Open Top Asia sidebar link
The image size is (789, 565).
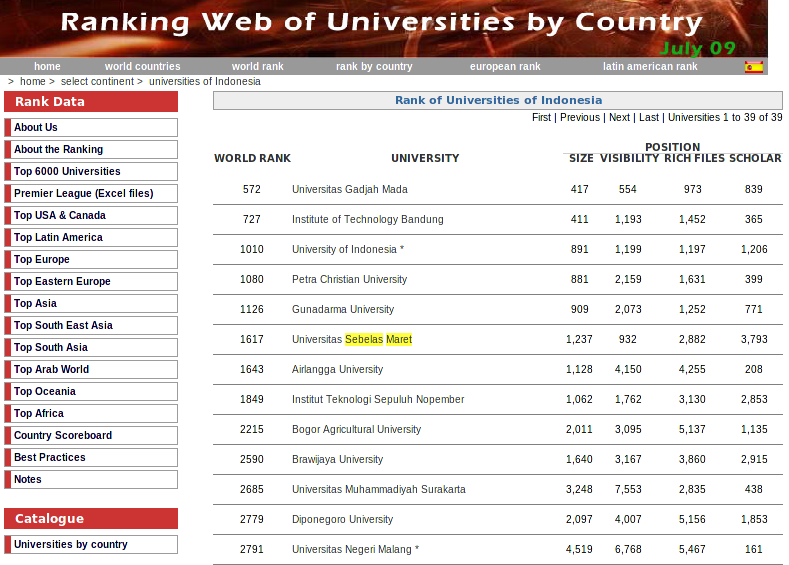point(91,303)
